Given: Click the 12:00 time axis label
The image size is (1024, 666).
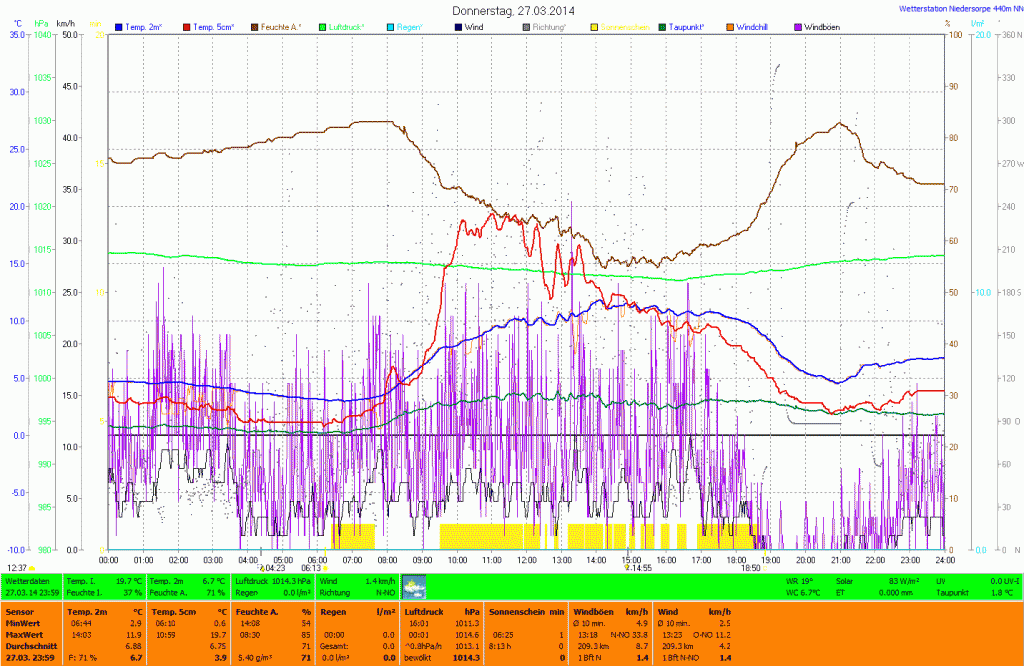Looking at the screenshot, I should point(526,560).
